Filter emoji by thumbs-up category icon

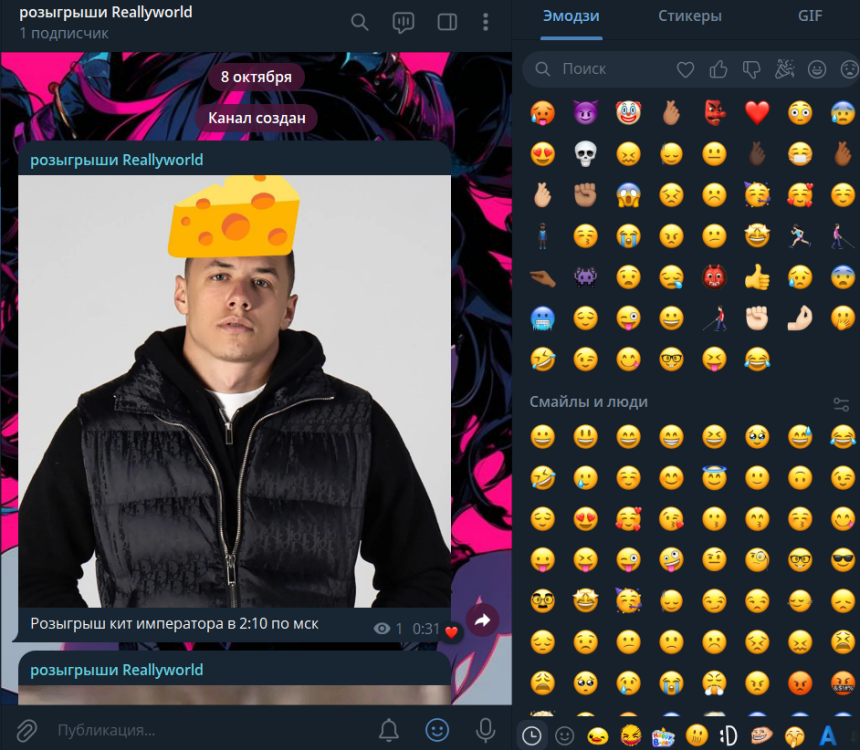pyautogui.click(x=718, y=70)
